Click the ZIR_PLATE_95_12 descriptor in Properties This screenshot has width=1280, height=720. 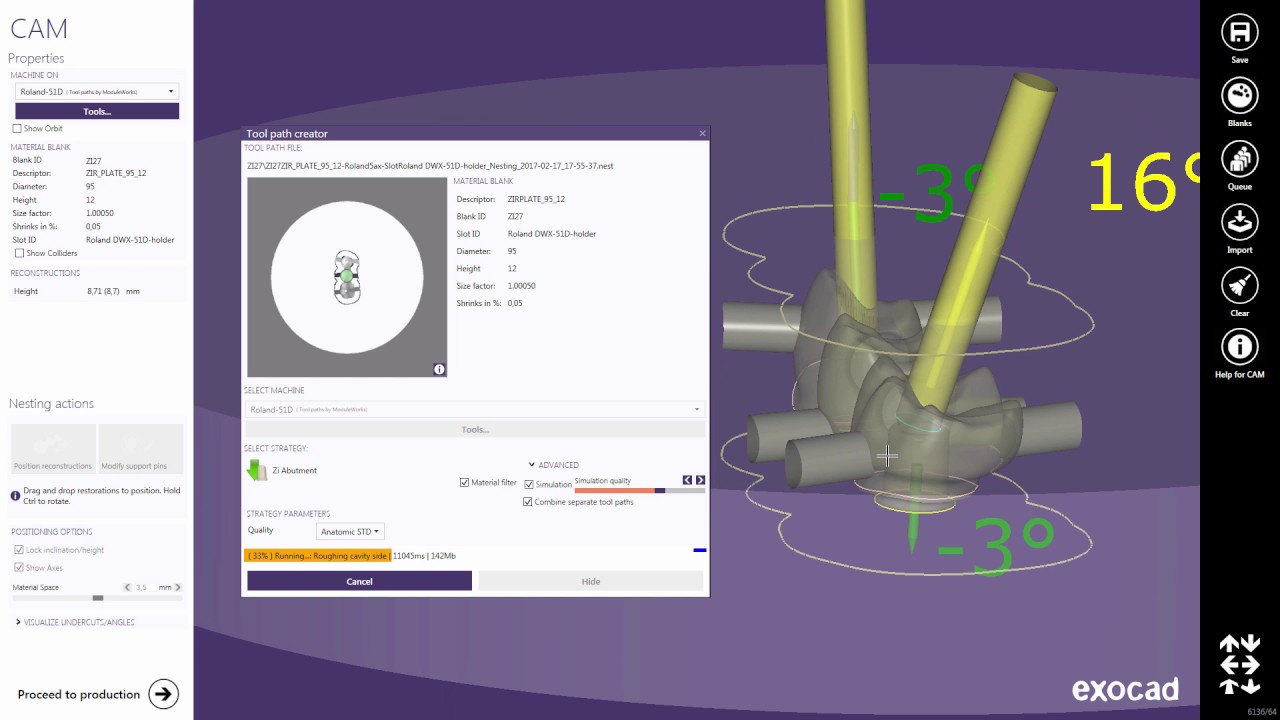116,173
